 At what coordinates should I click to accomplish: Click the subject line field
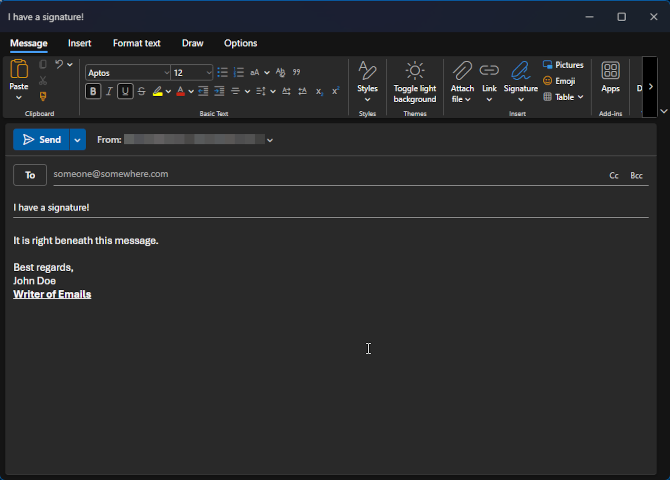pyautogui.click(x=331, y=208)
